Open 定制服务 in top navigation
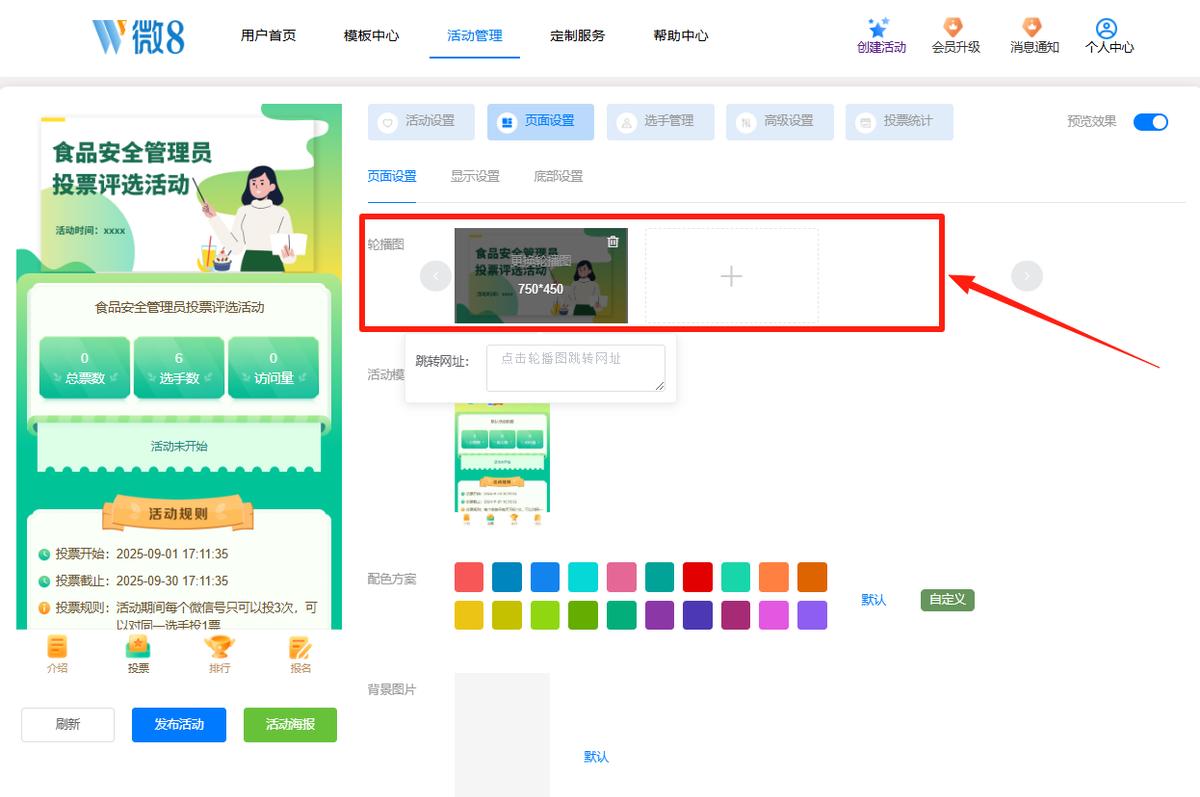This screenshot has height=797, width=1200. tap(577, 36)
